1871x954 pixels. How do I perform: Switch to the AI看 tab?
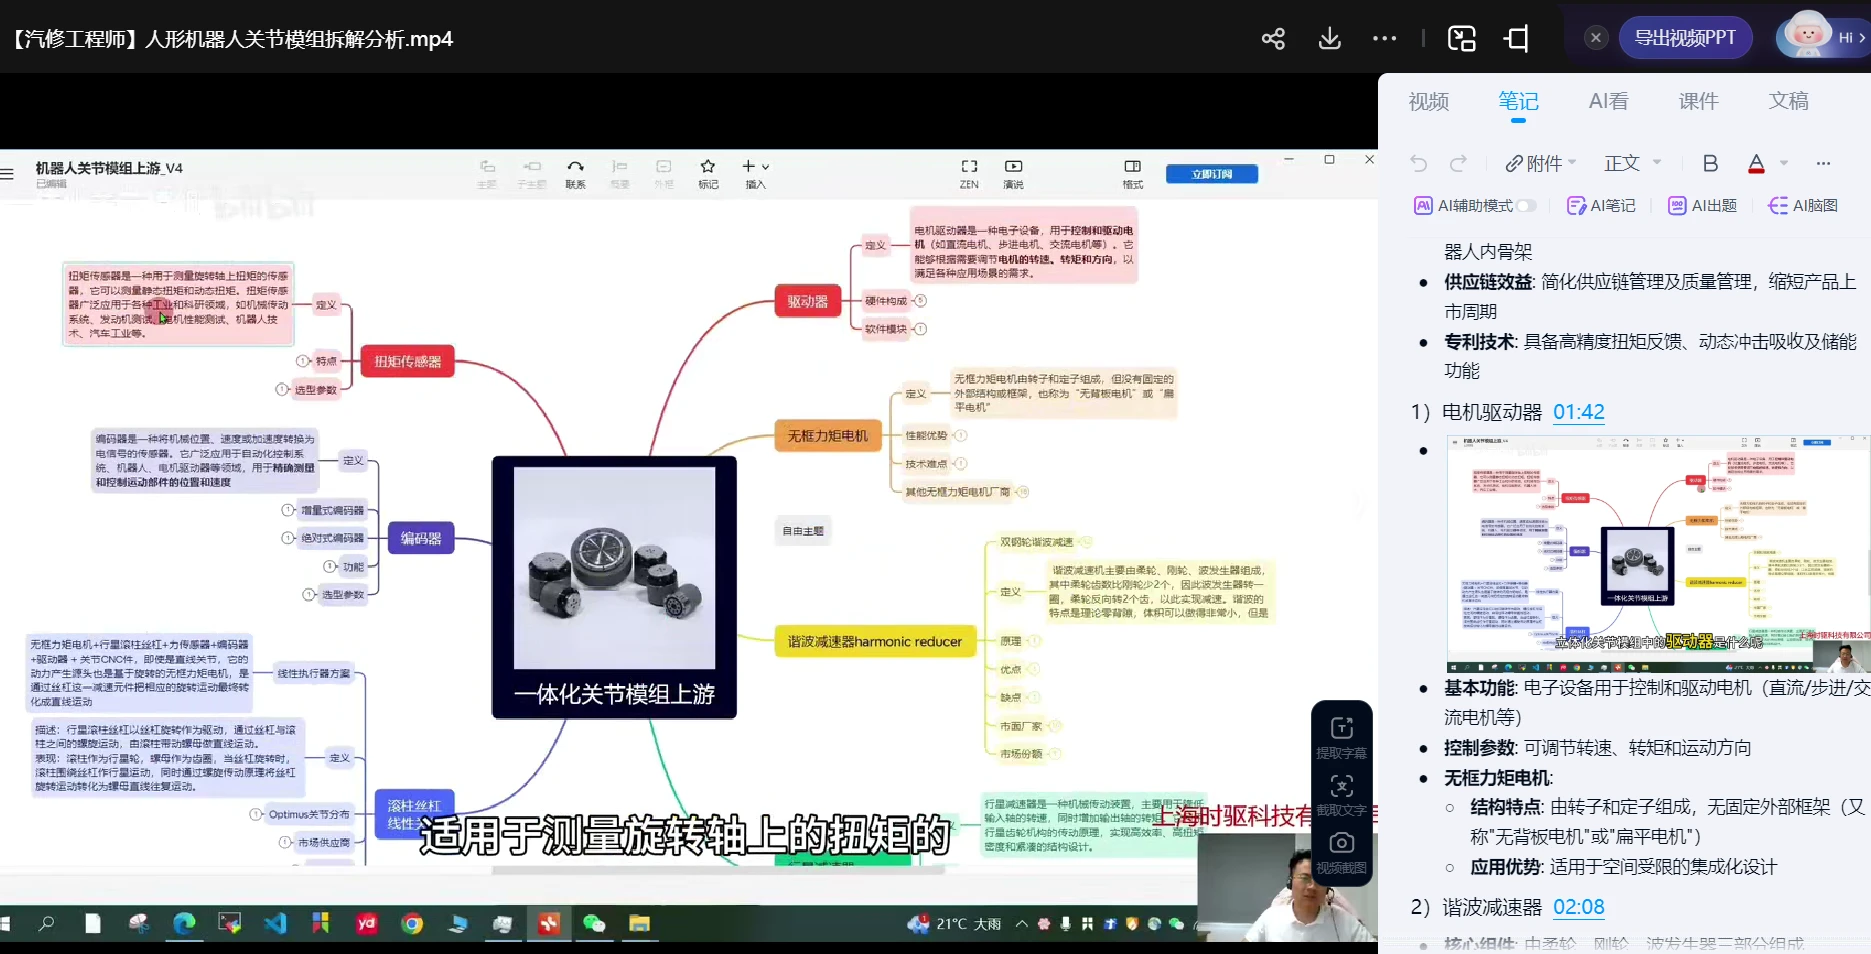pyautogui.click(x=1608, y=101)
